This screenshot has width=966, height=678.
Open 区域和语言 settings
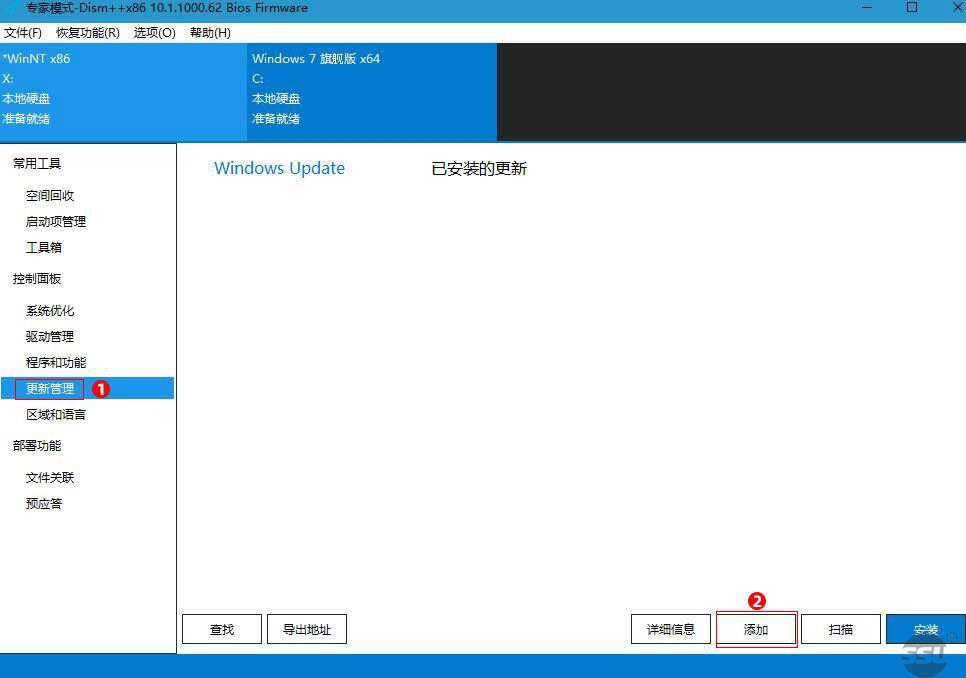coord(56,415)
